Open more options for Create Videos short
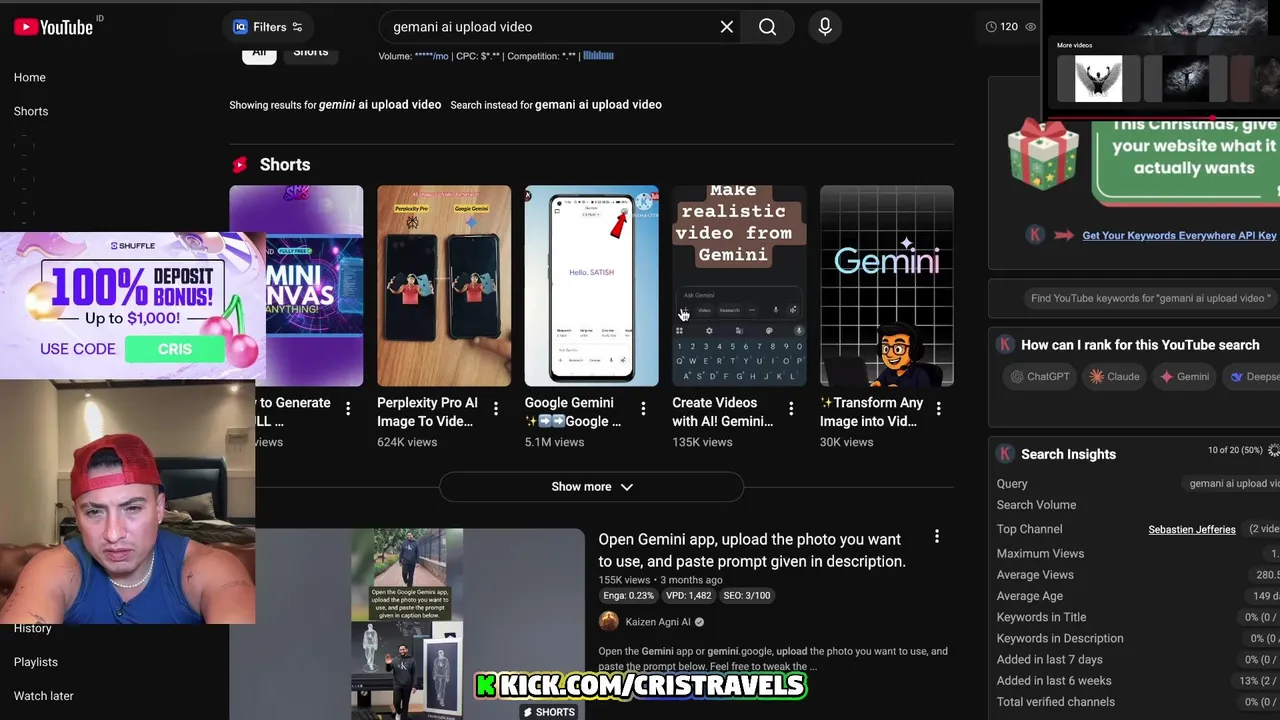 click(x=791, y=408)
